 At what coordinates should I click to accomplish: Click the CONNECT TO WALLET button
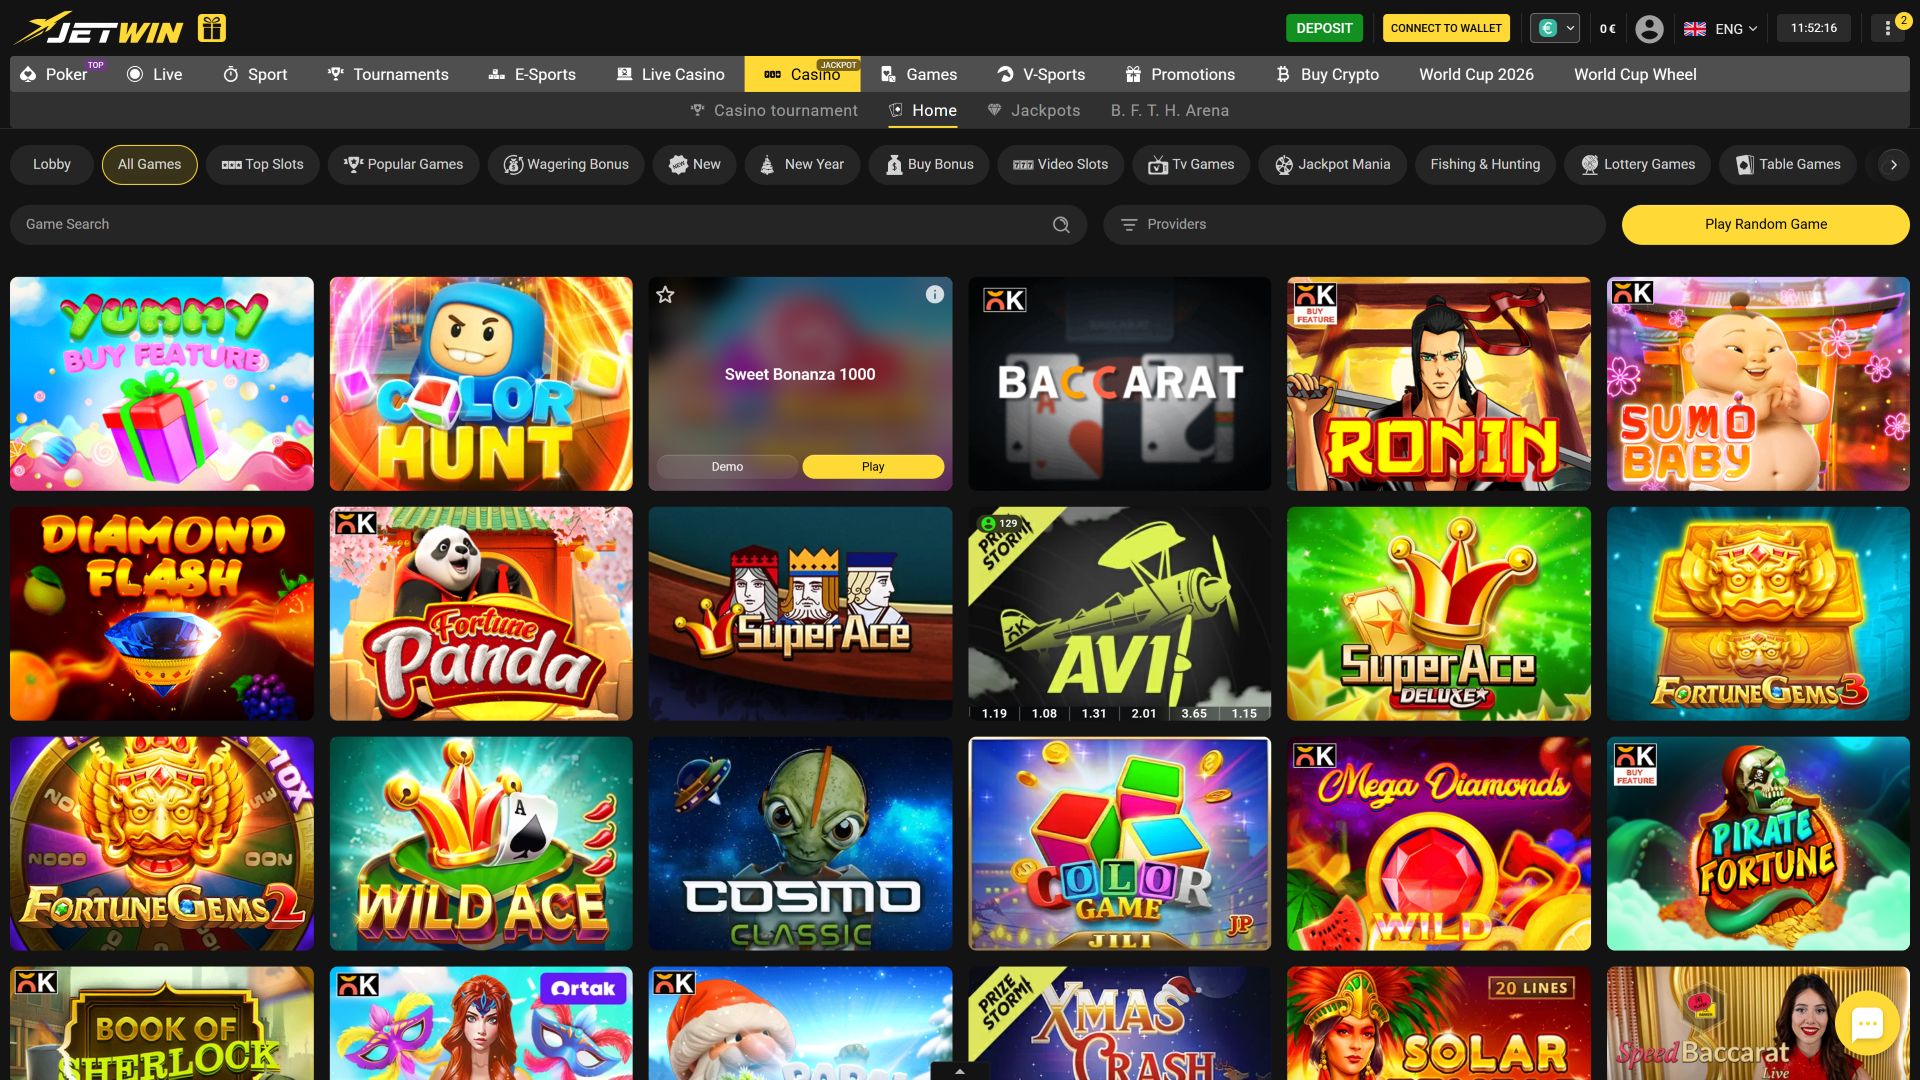[x=1446, y=28]
